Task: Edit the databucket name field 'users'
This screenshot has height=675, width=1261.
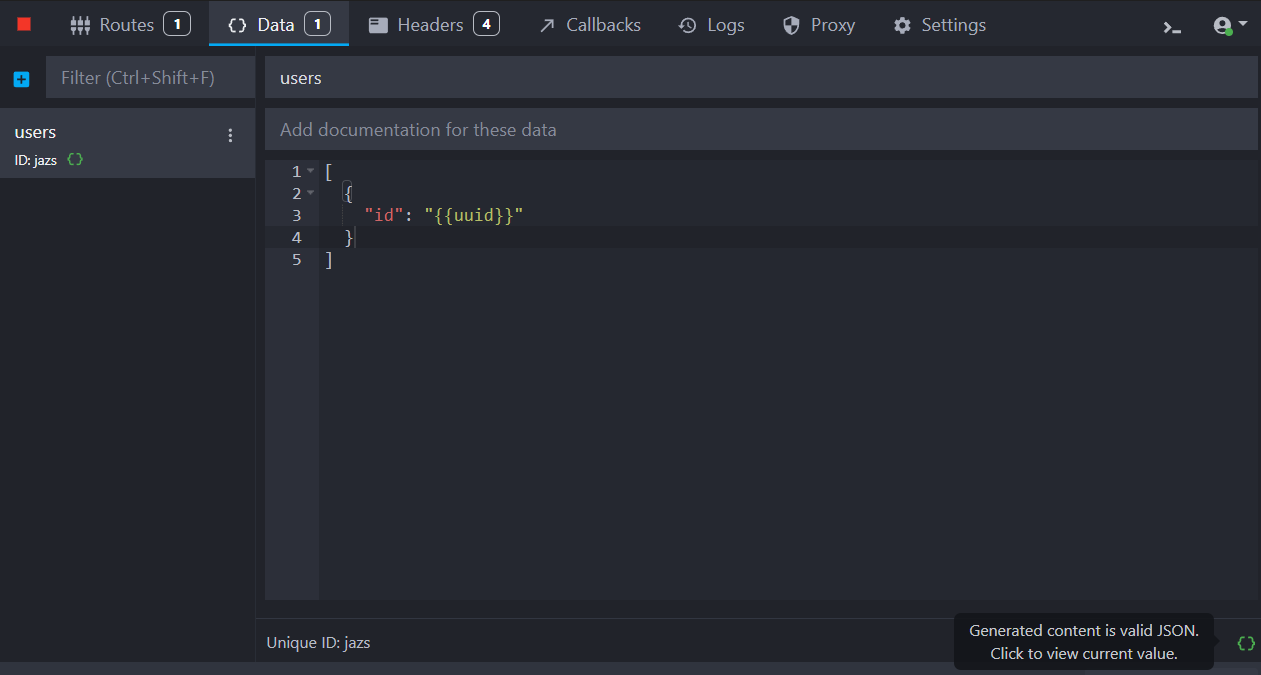Action: pos(760,78)
